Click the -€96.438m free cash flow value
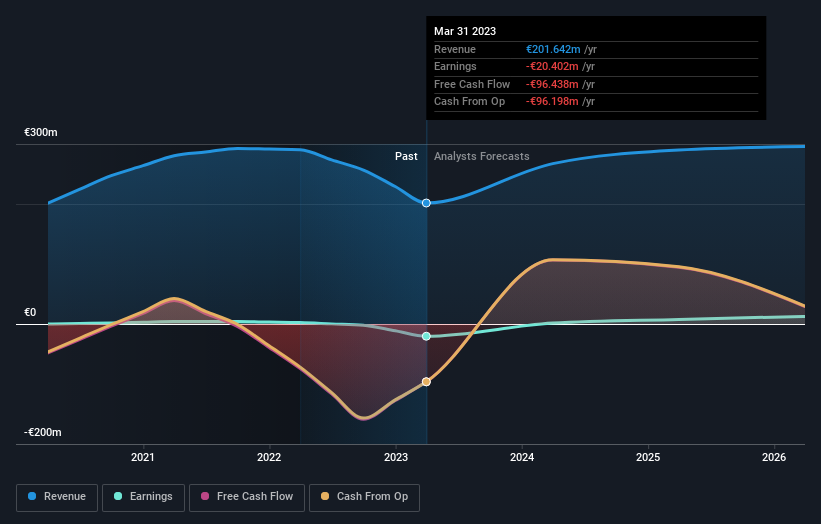Viewport: 821px width, 524px height. coord(552,84)
